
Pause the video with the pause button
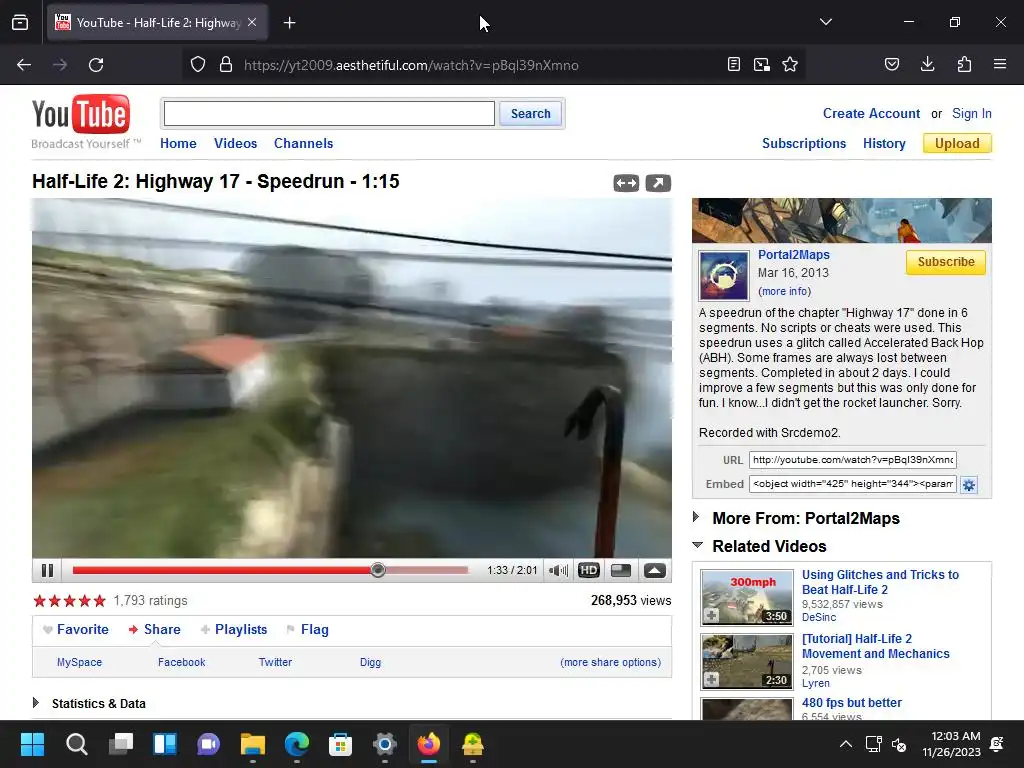coord(47,570)
